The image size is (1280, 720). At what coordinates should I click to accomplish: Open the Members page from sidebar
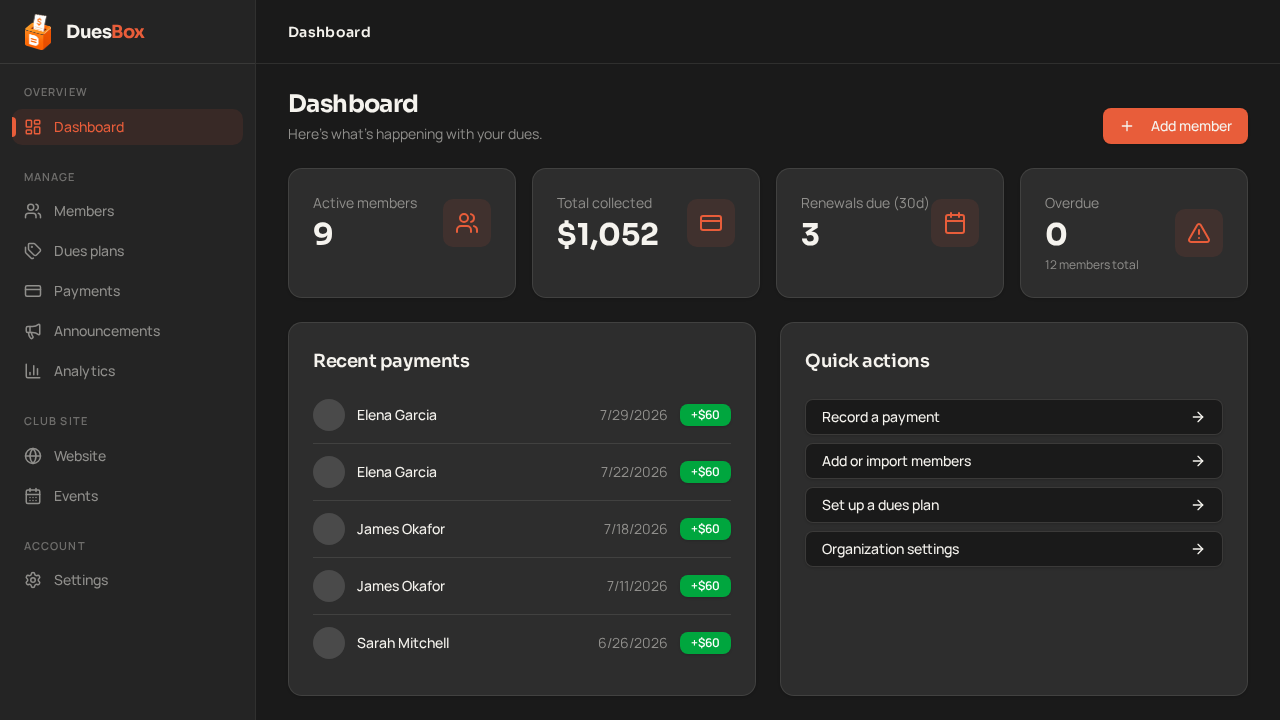pyautogui.click(x=128, y=211)
